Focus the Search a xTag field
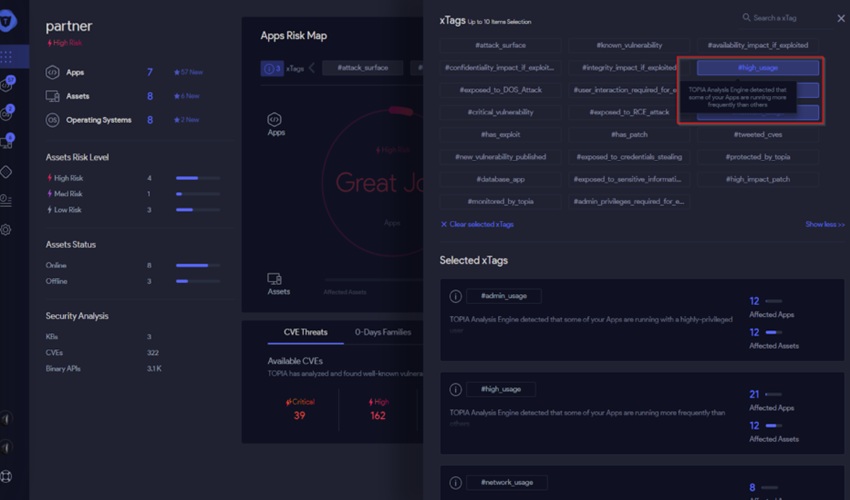 786,18
